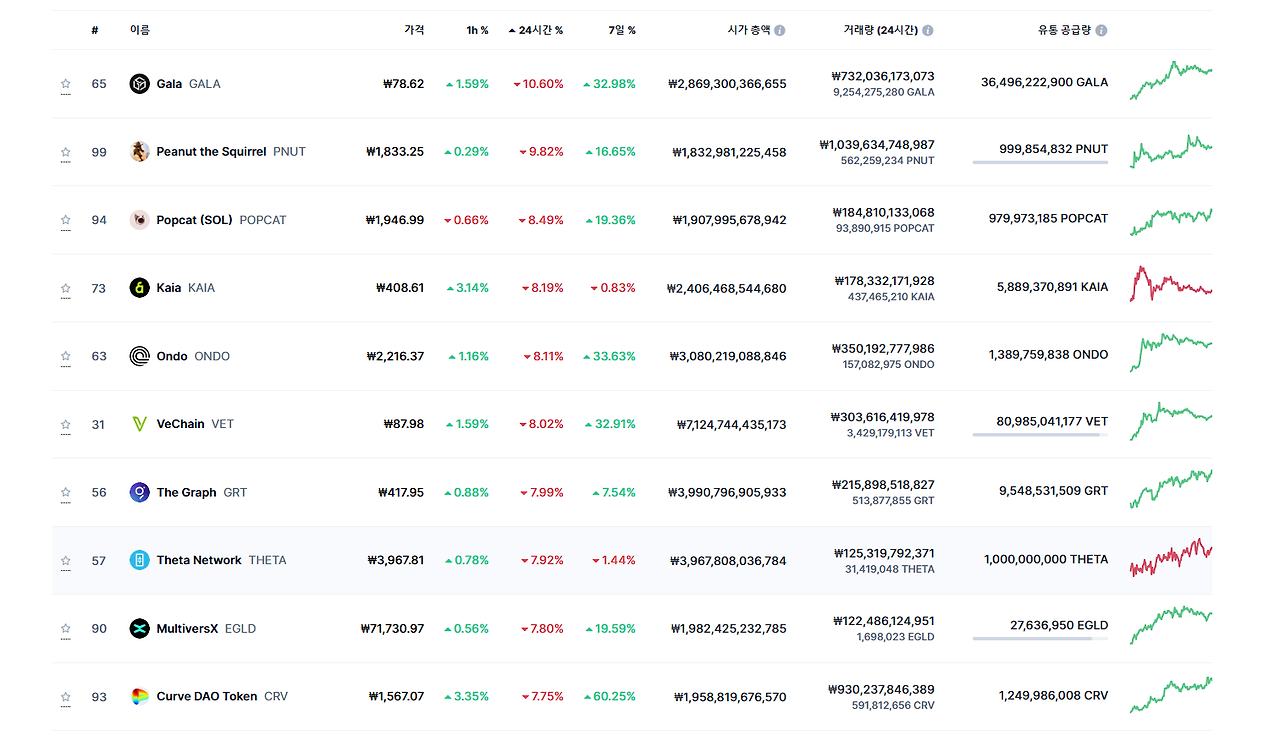Click Curve DAO Token watchlist star

65,696
